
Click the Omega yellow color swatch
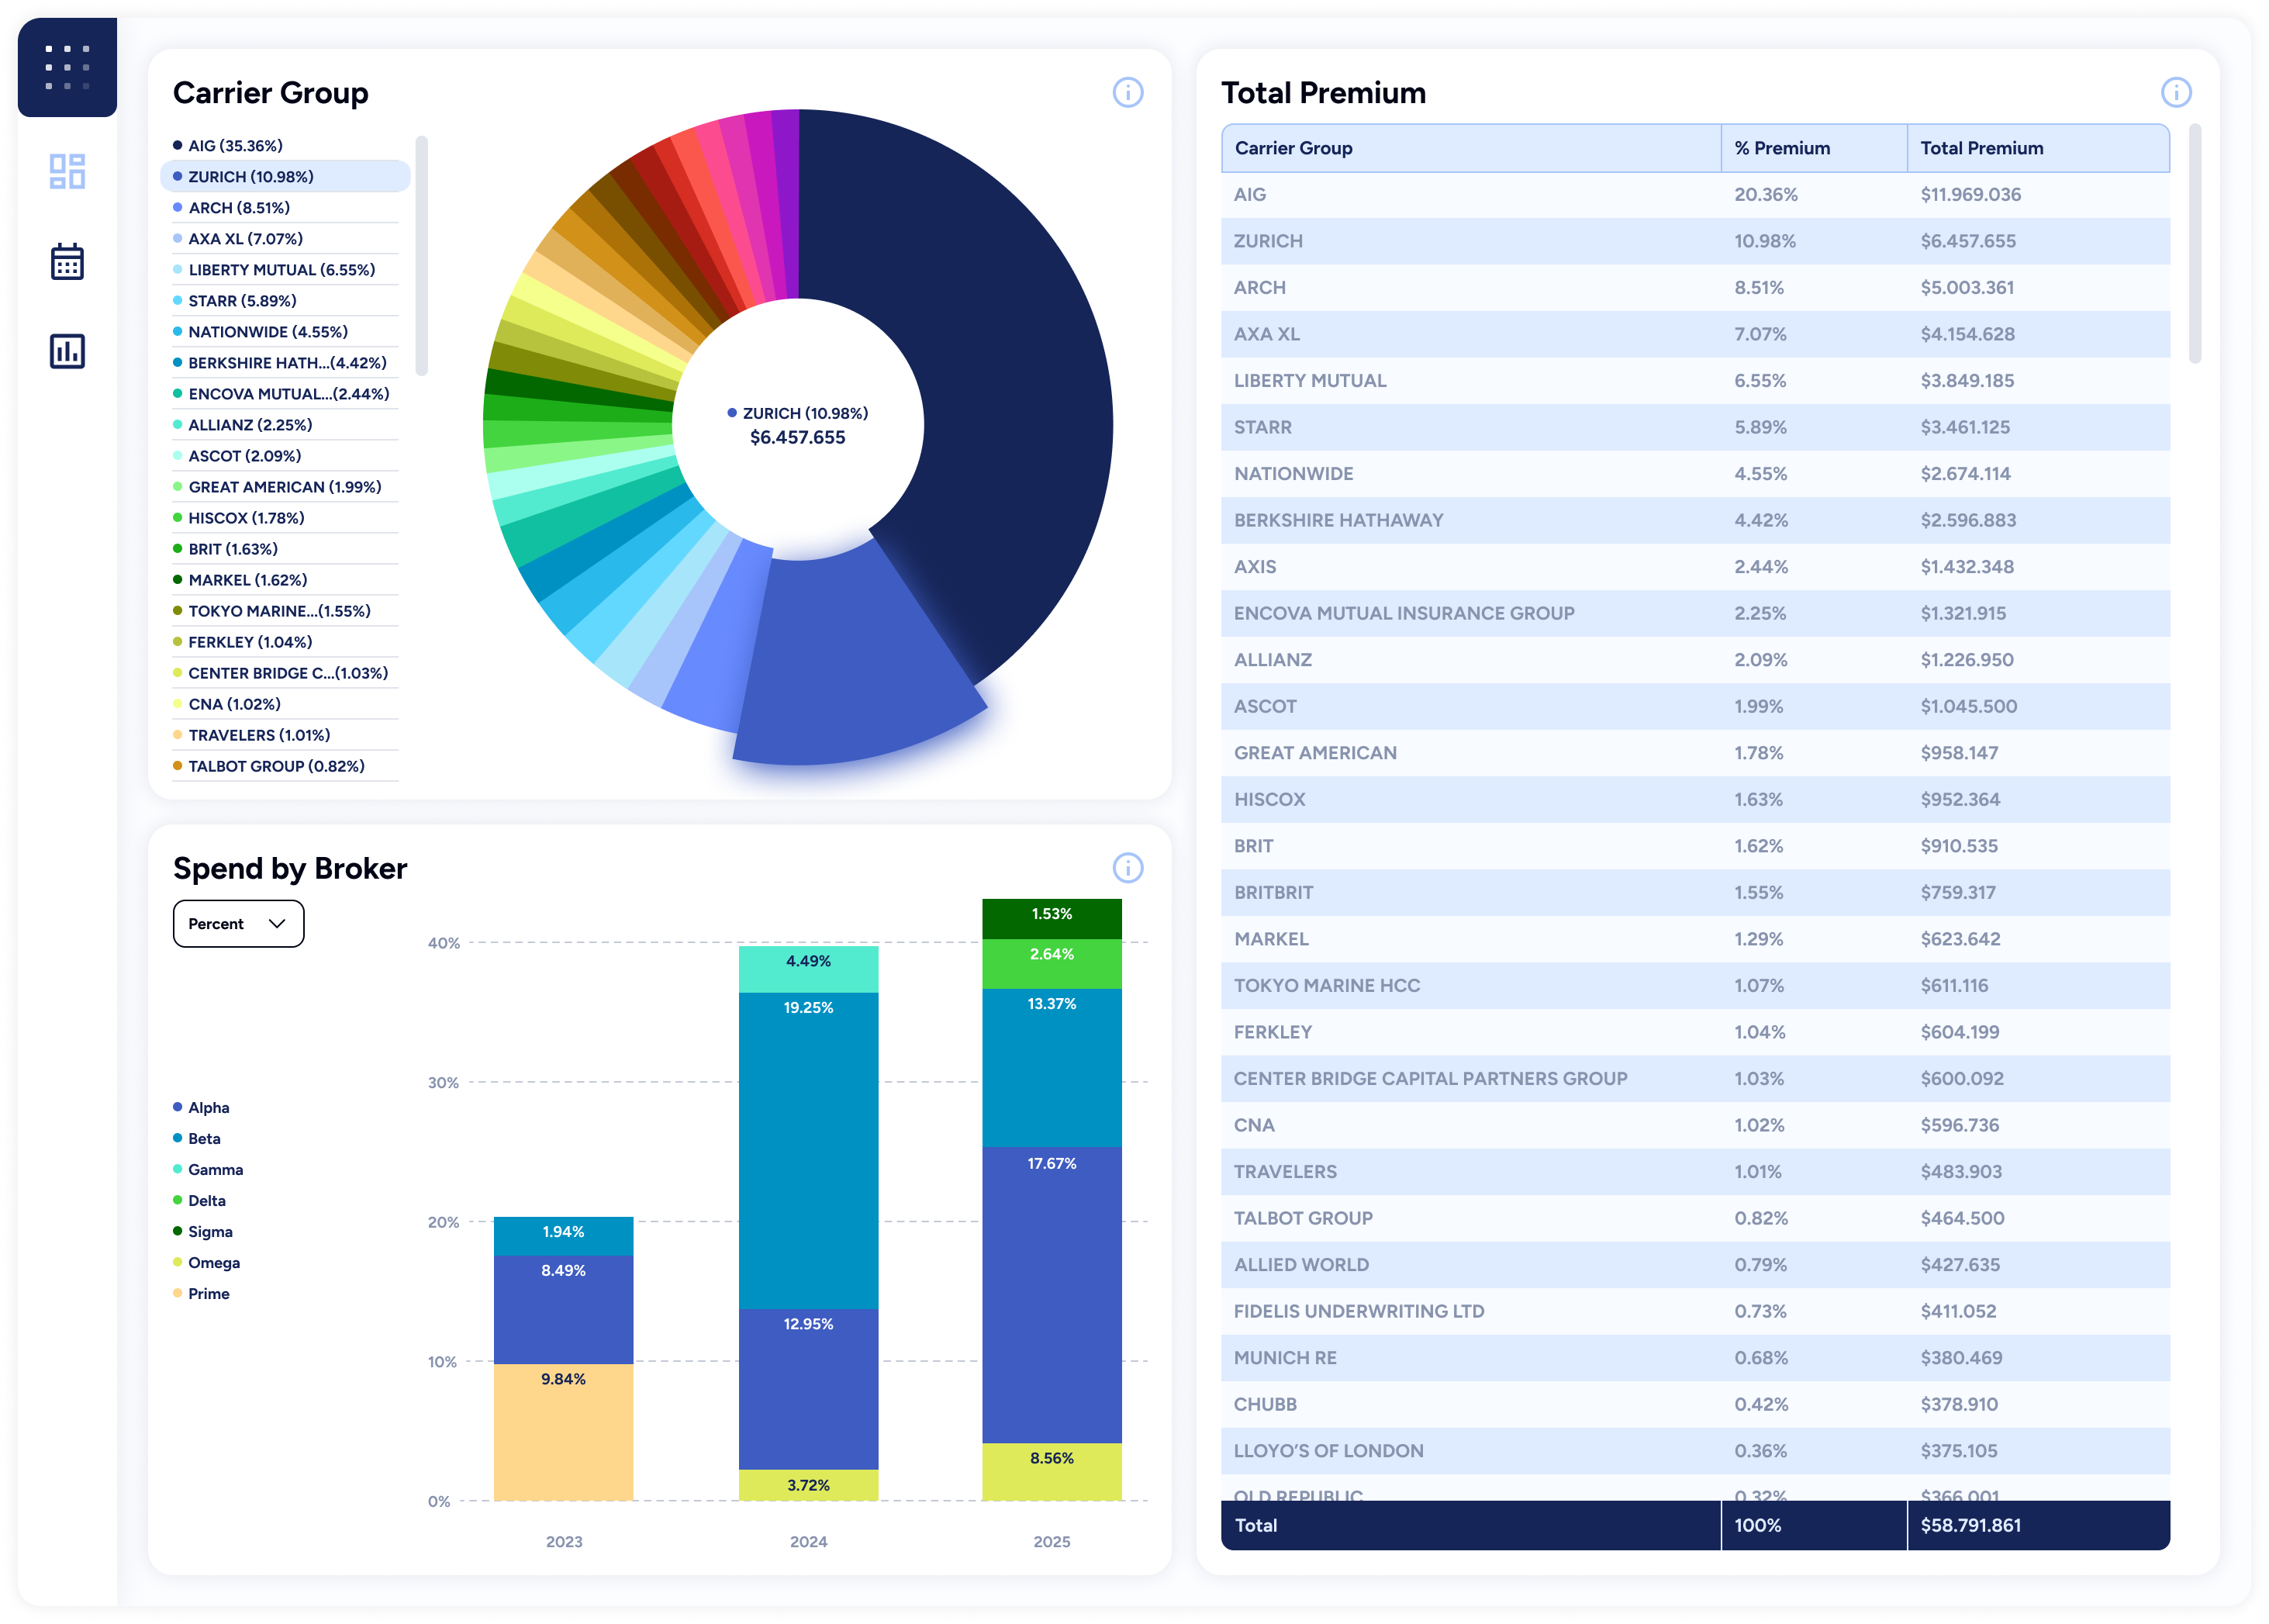click(178, 1262)
